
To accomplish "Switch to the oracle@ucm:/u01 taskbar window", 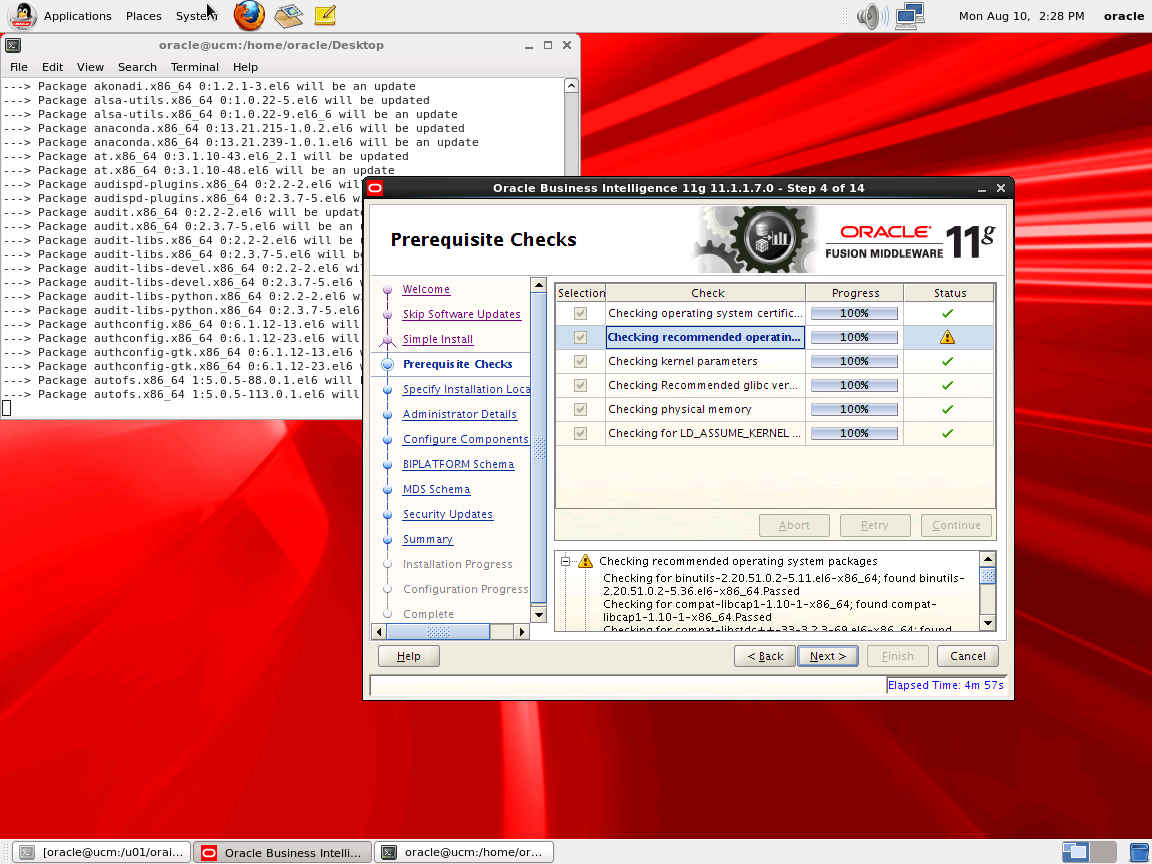I will pos(103,852).
